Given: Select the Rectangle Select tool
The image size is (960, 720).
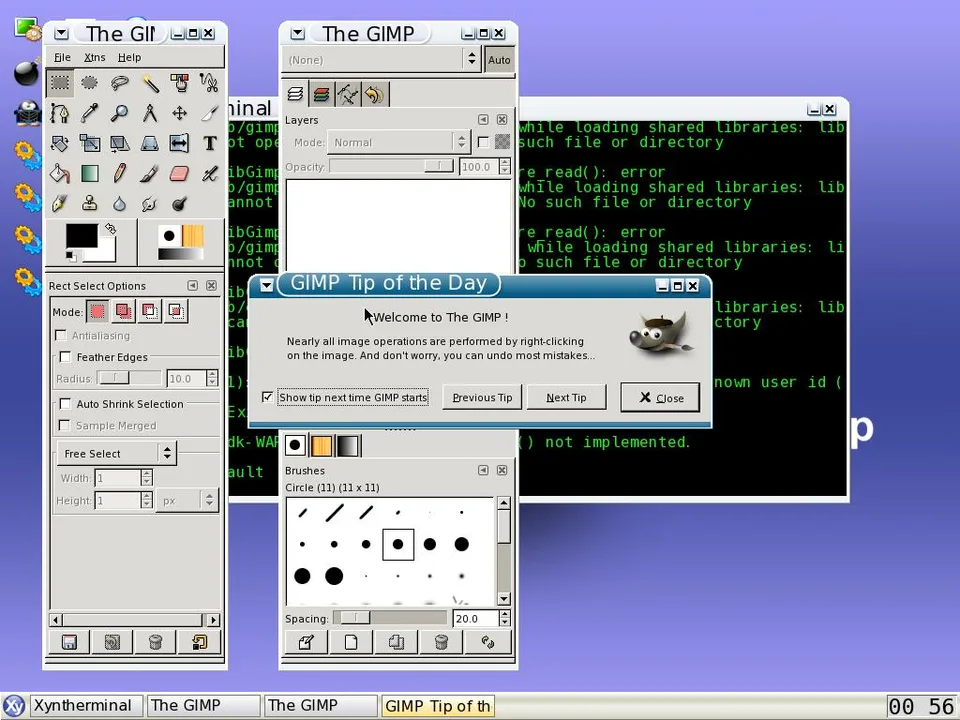Looking at the screenshot, I should (60, 83).
